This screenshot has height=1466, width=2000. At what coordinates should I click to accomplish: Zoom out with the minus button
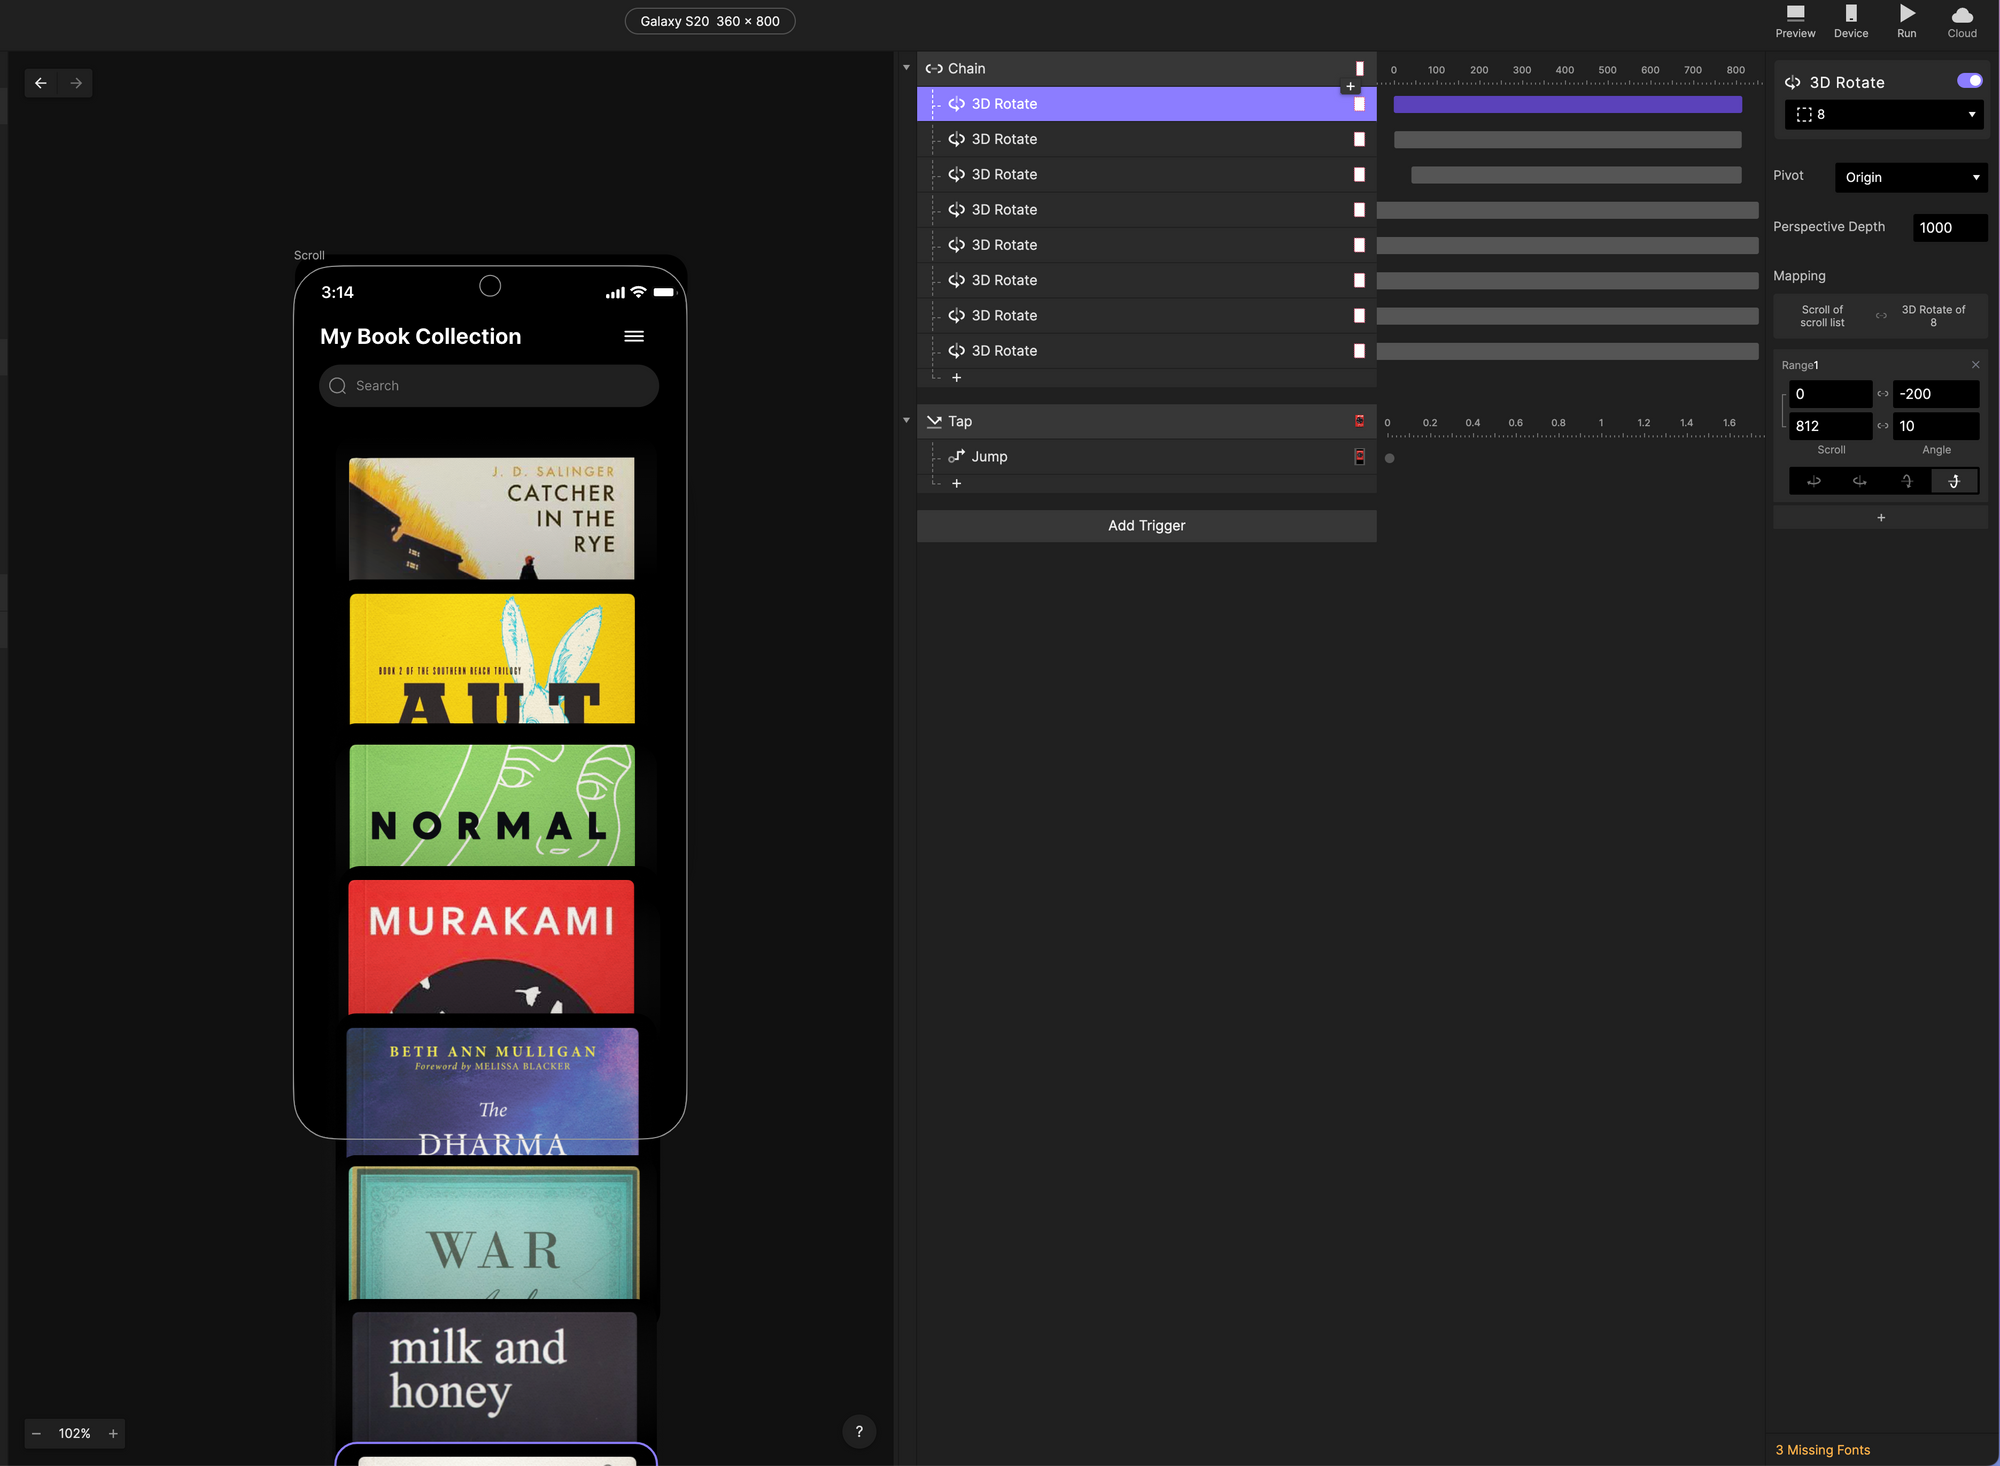click(37, 1433)
